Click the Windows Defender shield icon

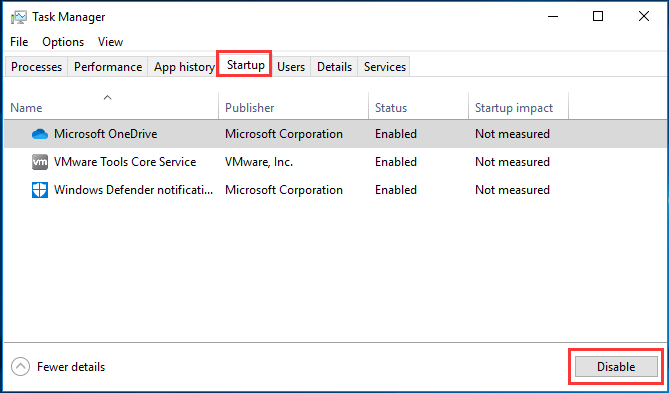40,190
